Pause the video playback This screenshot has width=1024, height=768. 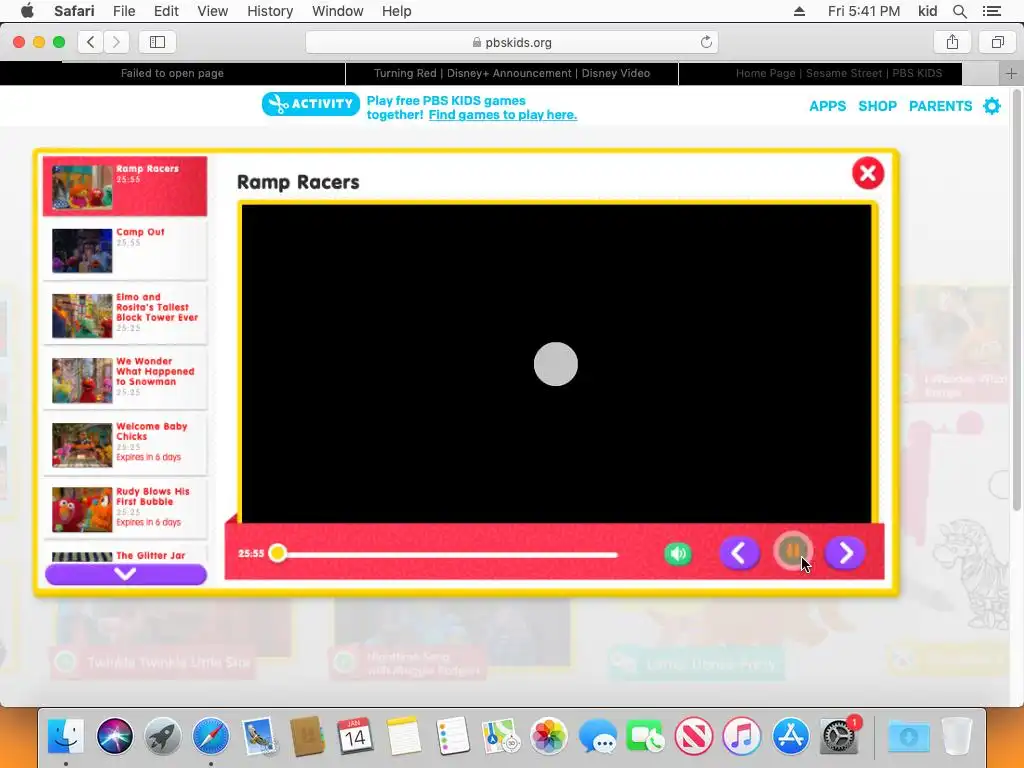[x=793, y=552]
